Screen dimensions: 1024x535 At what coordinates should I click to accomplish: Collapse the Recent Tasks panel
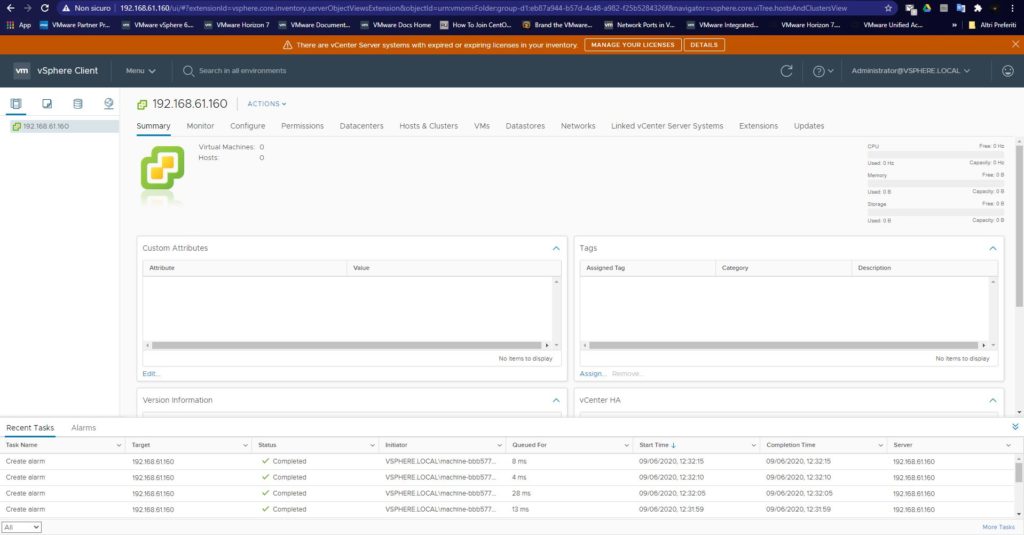(1015, 427)
